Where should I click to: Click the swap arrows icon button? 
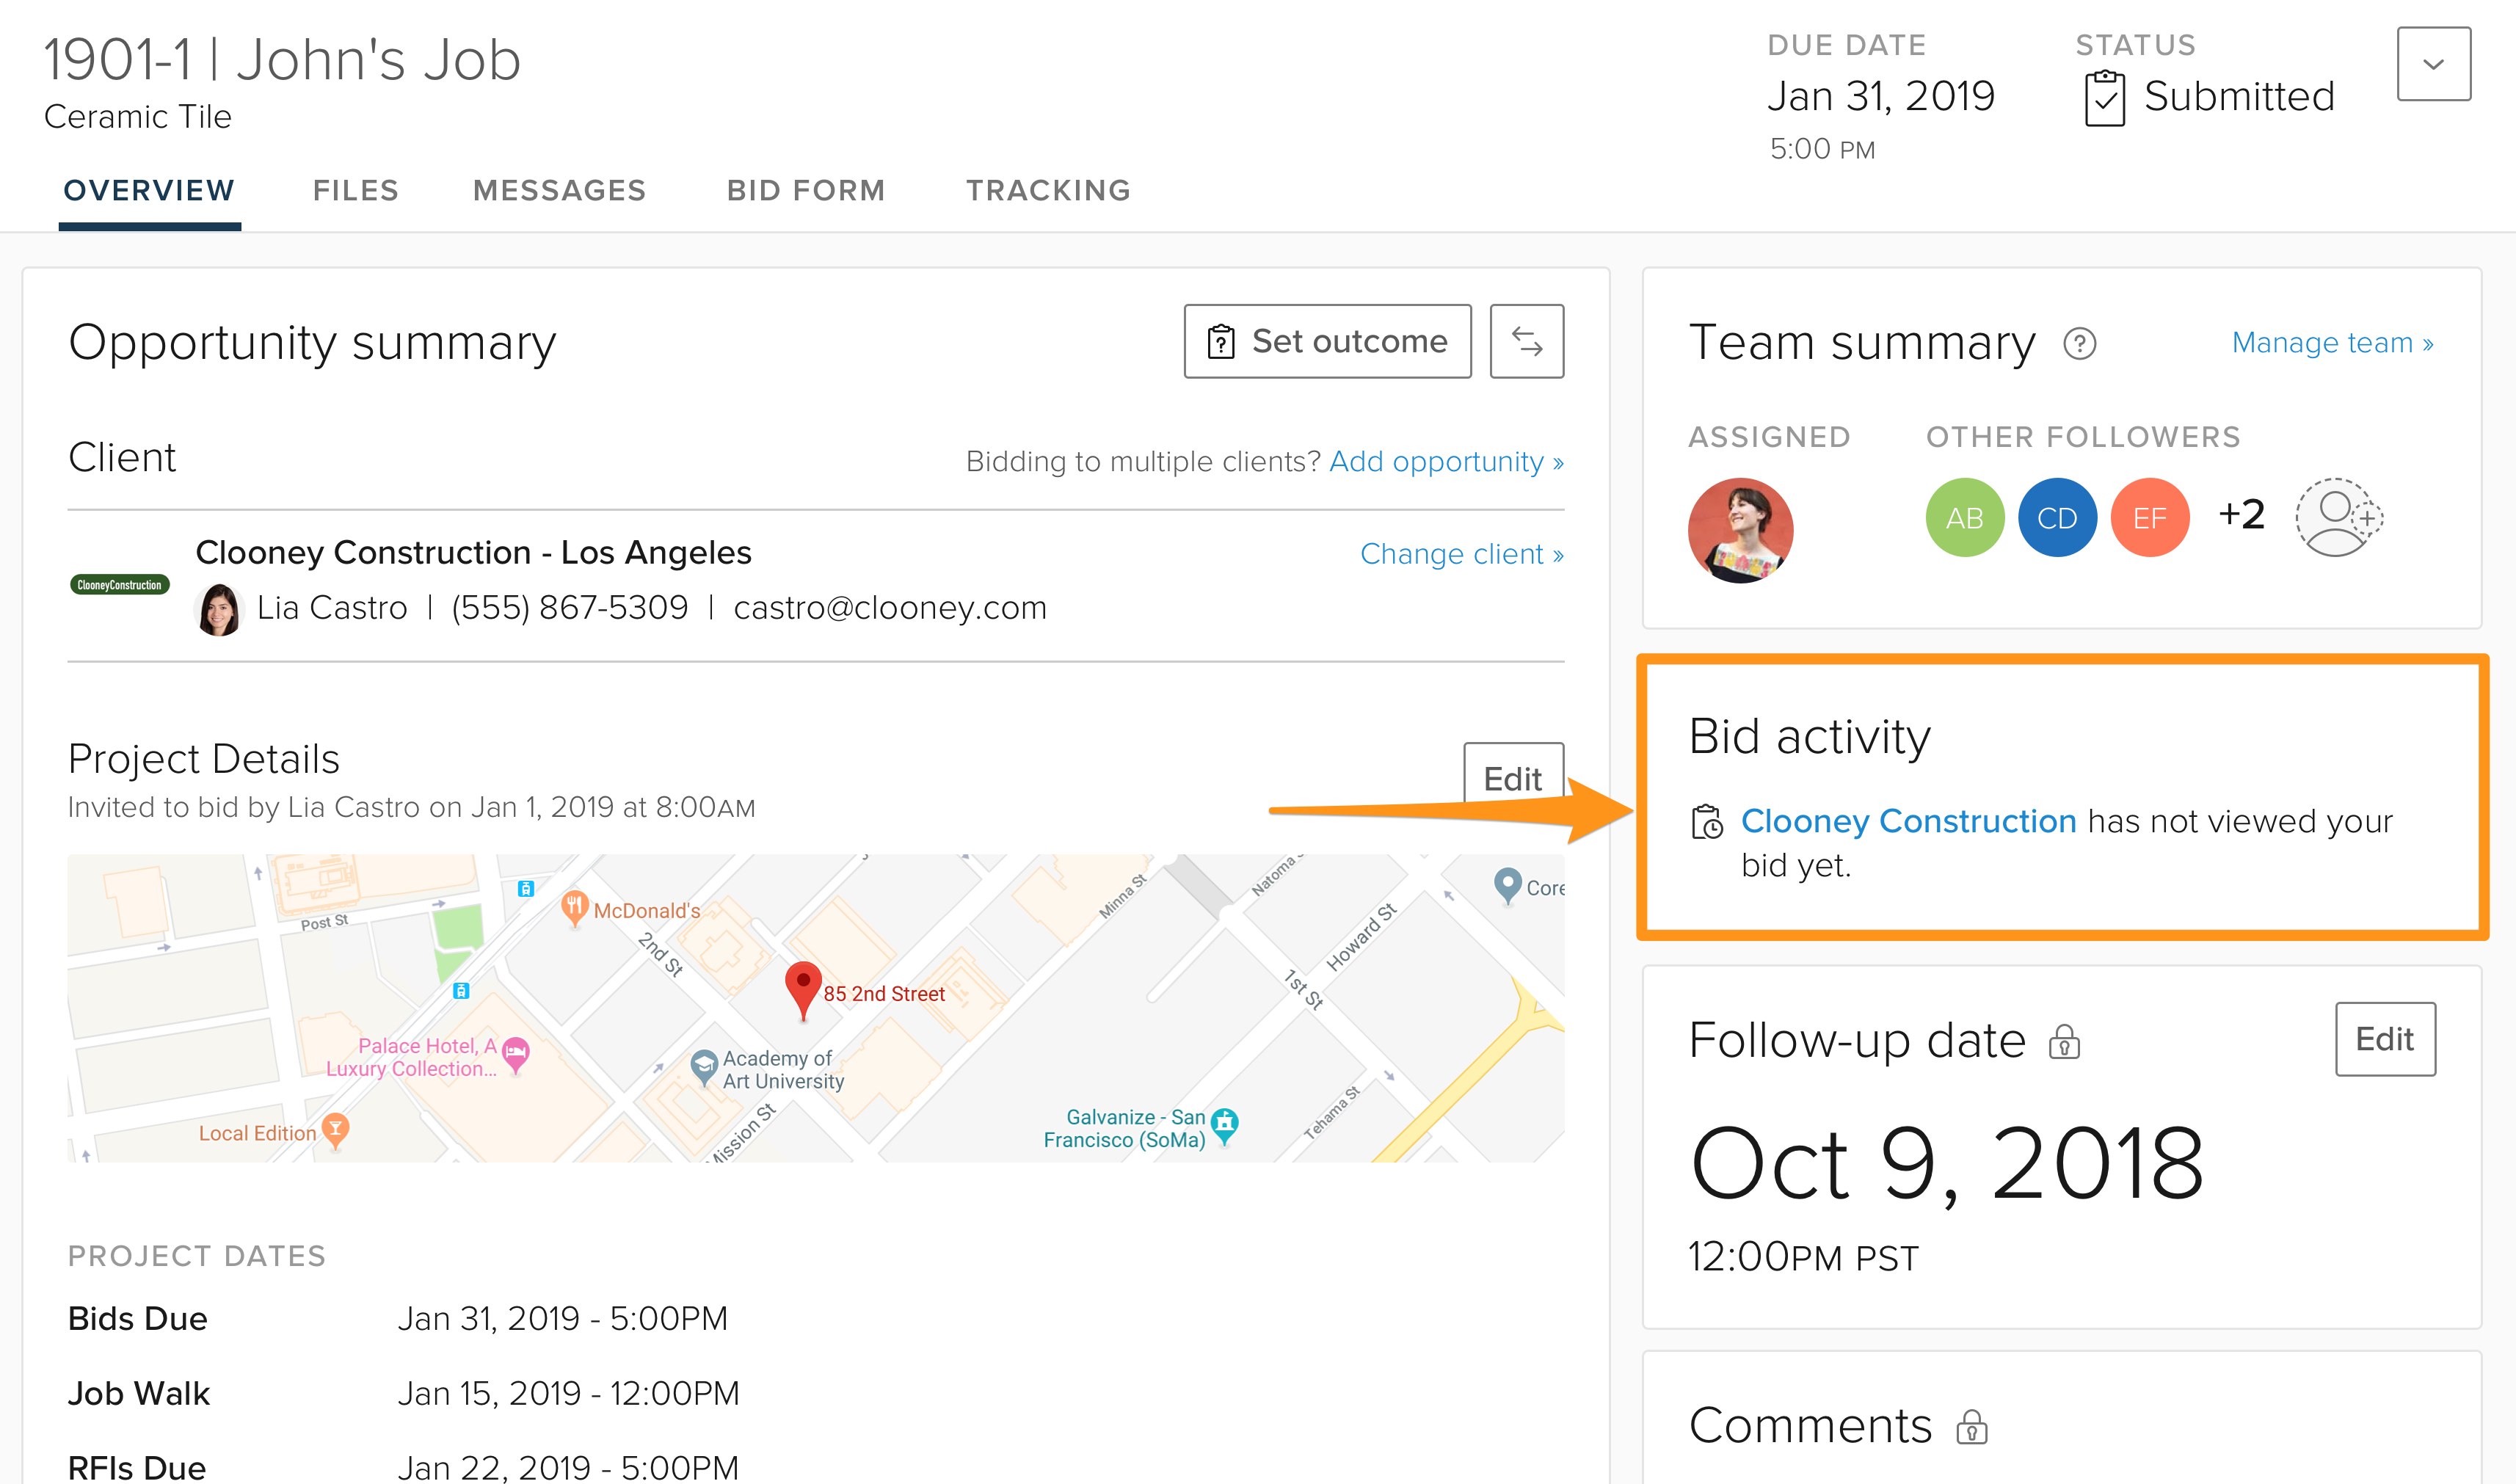1526,341
